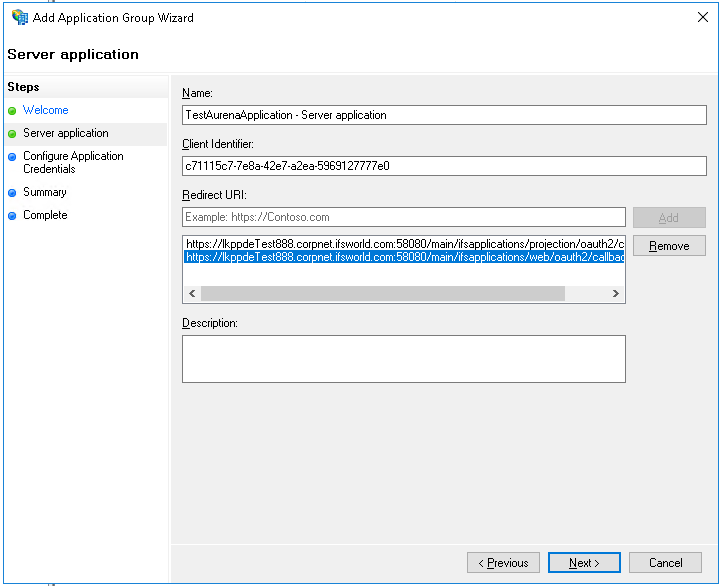Viewport: 722px width, 586px height.
Task: Click the blue bullet beside Summary
Action: point(12,193)
